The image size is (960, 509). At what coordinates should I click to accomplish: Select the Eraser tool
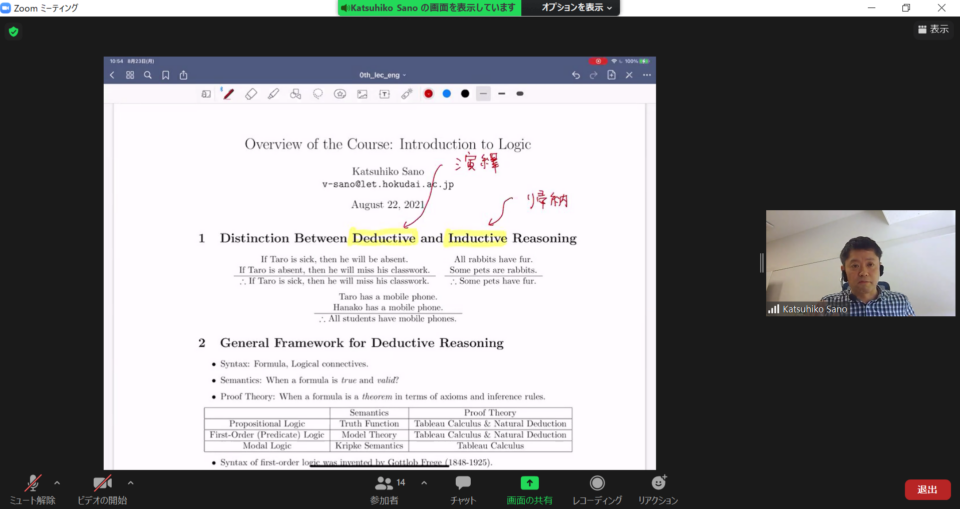[251, 94]
